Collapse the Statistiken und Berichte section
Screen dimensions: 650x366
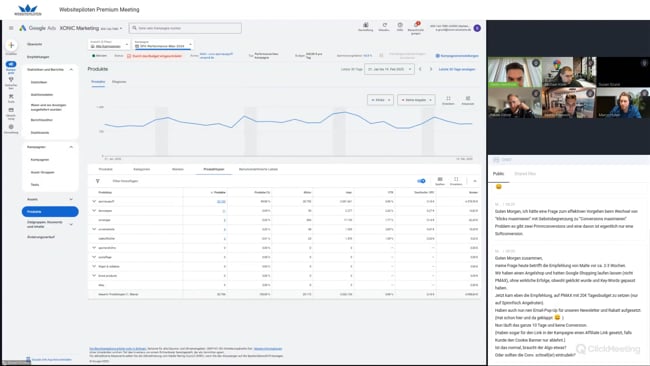tap(71, 70)
